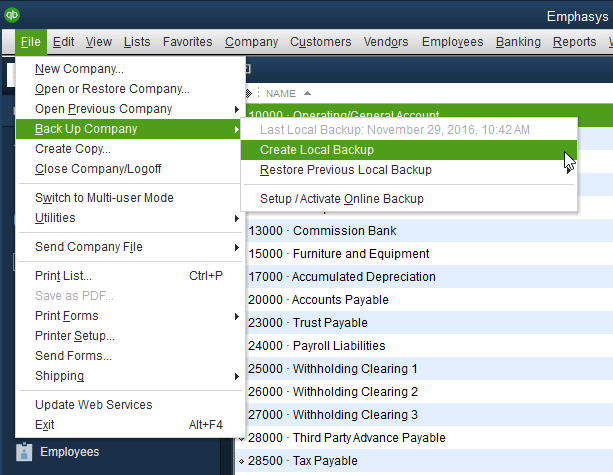613x475 pixels.
Task: Click the QuickBooks logo icon
Action: click(12, 15)
